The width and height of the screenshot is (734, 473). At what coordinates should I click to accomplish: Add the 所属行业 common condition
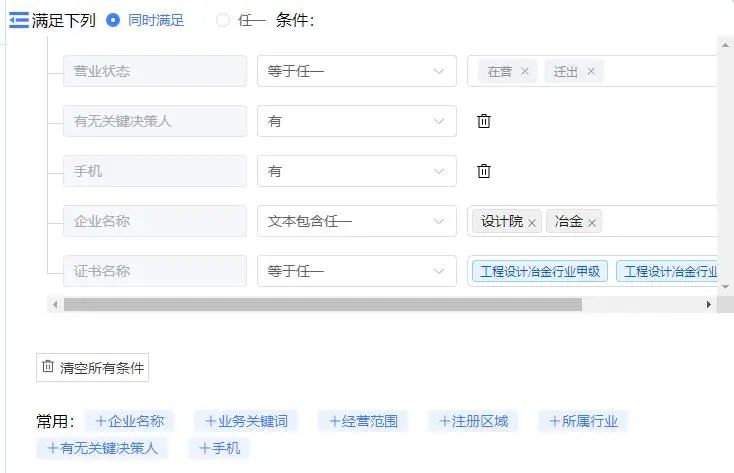coord(583,421)
